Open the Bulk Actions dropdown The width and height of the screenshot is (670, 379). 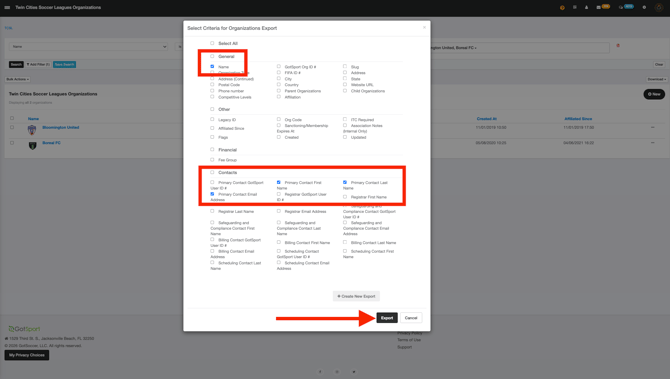point(18,79)
